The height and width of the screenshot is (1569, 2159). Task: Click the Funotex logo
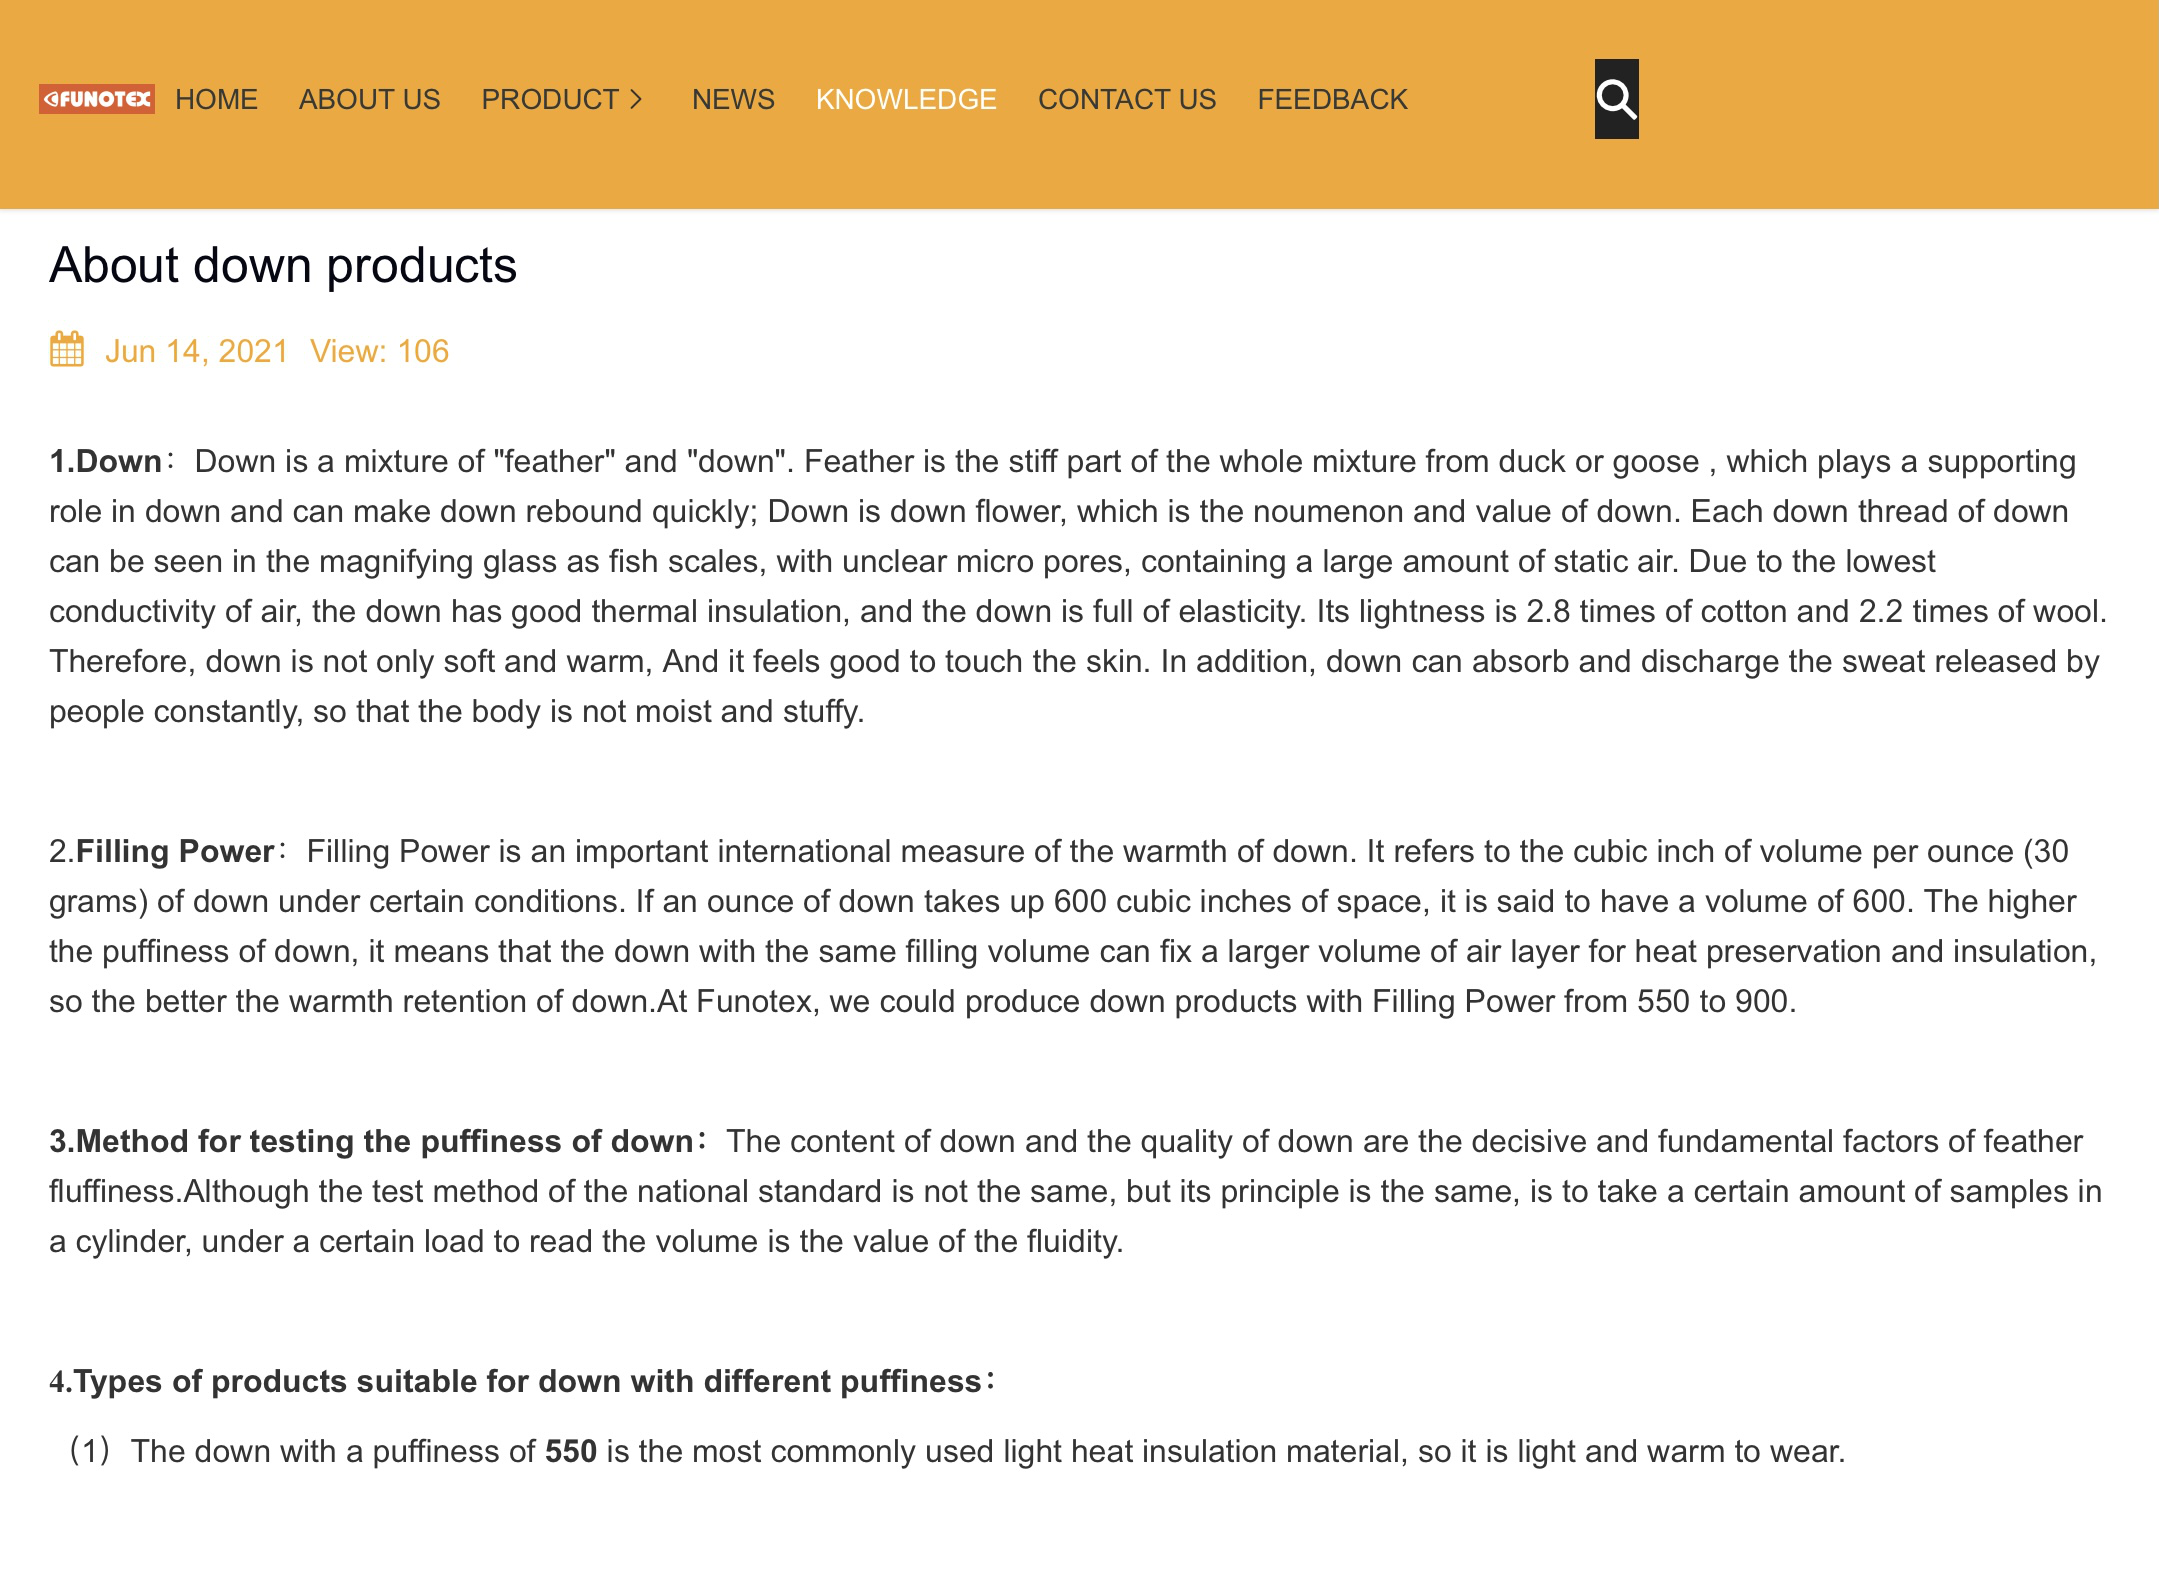pyautogui.click(x=97, y=99)
